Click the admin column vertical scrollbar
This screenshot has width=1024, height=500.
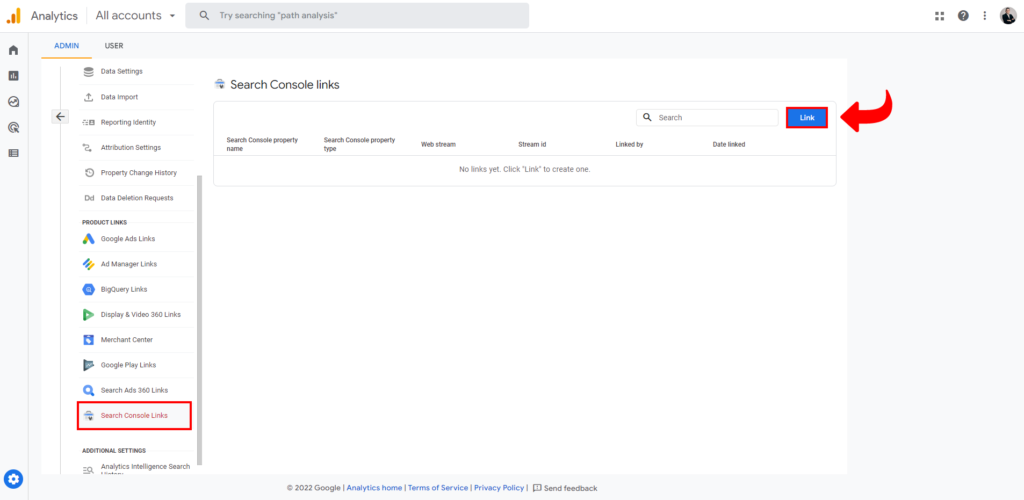(x=200, y=320)
